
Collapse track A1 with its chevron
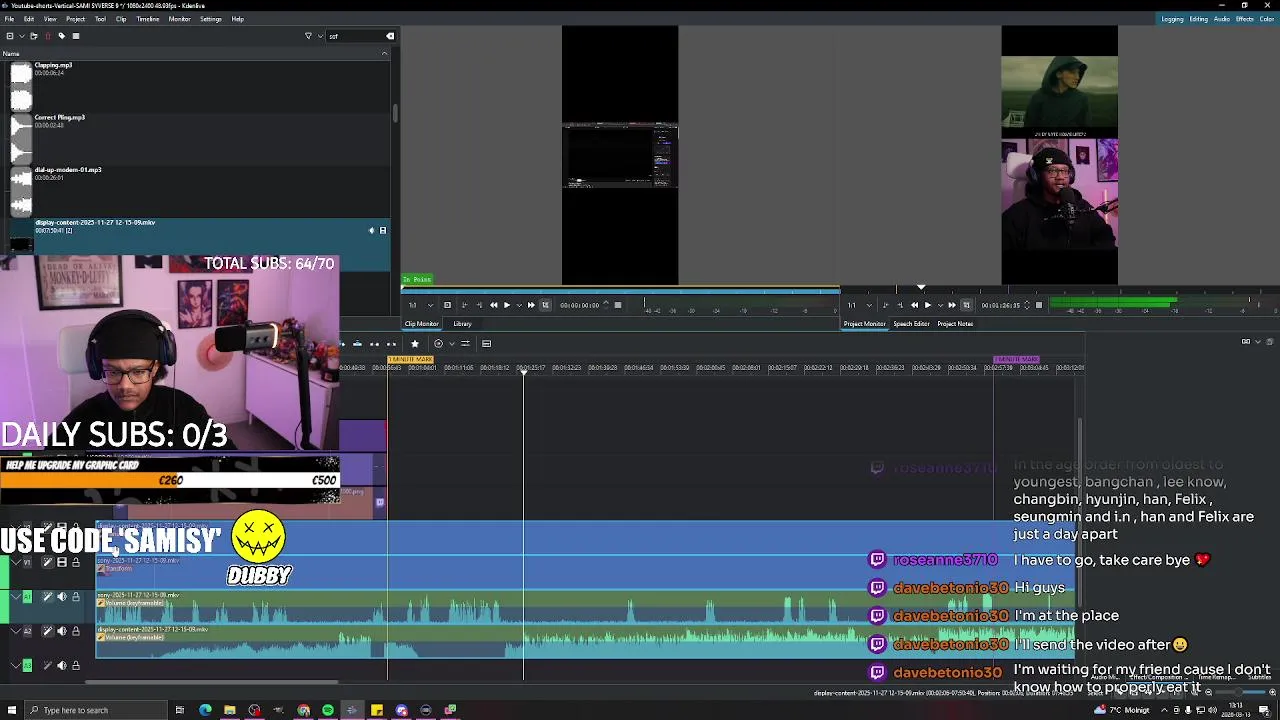16,597
